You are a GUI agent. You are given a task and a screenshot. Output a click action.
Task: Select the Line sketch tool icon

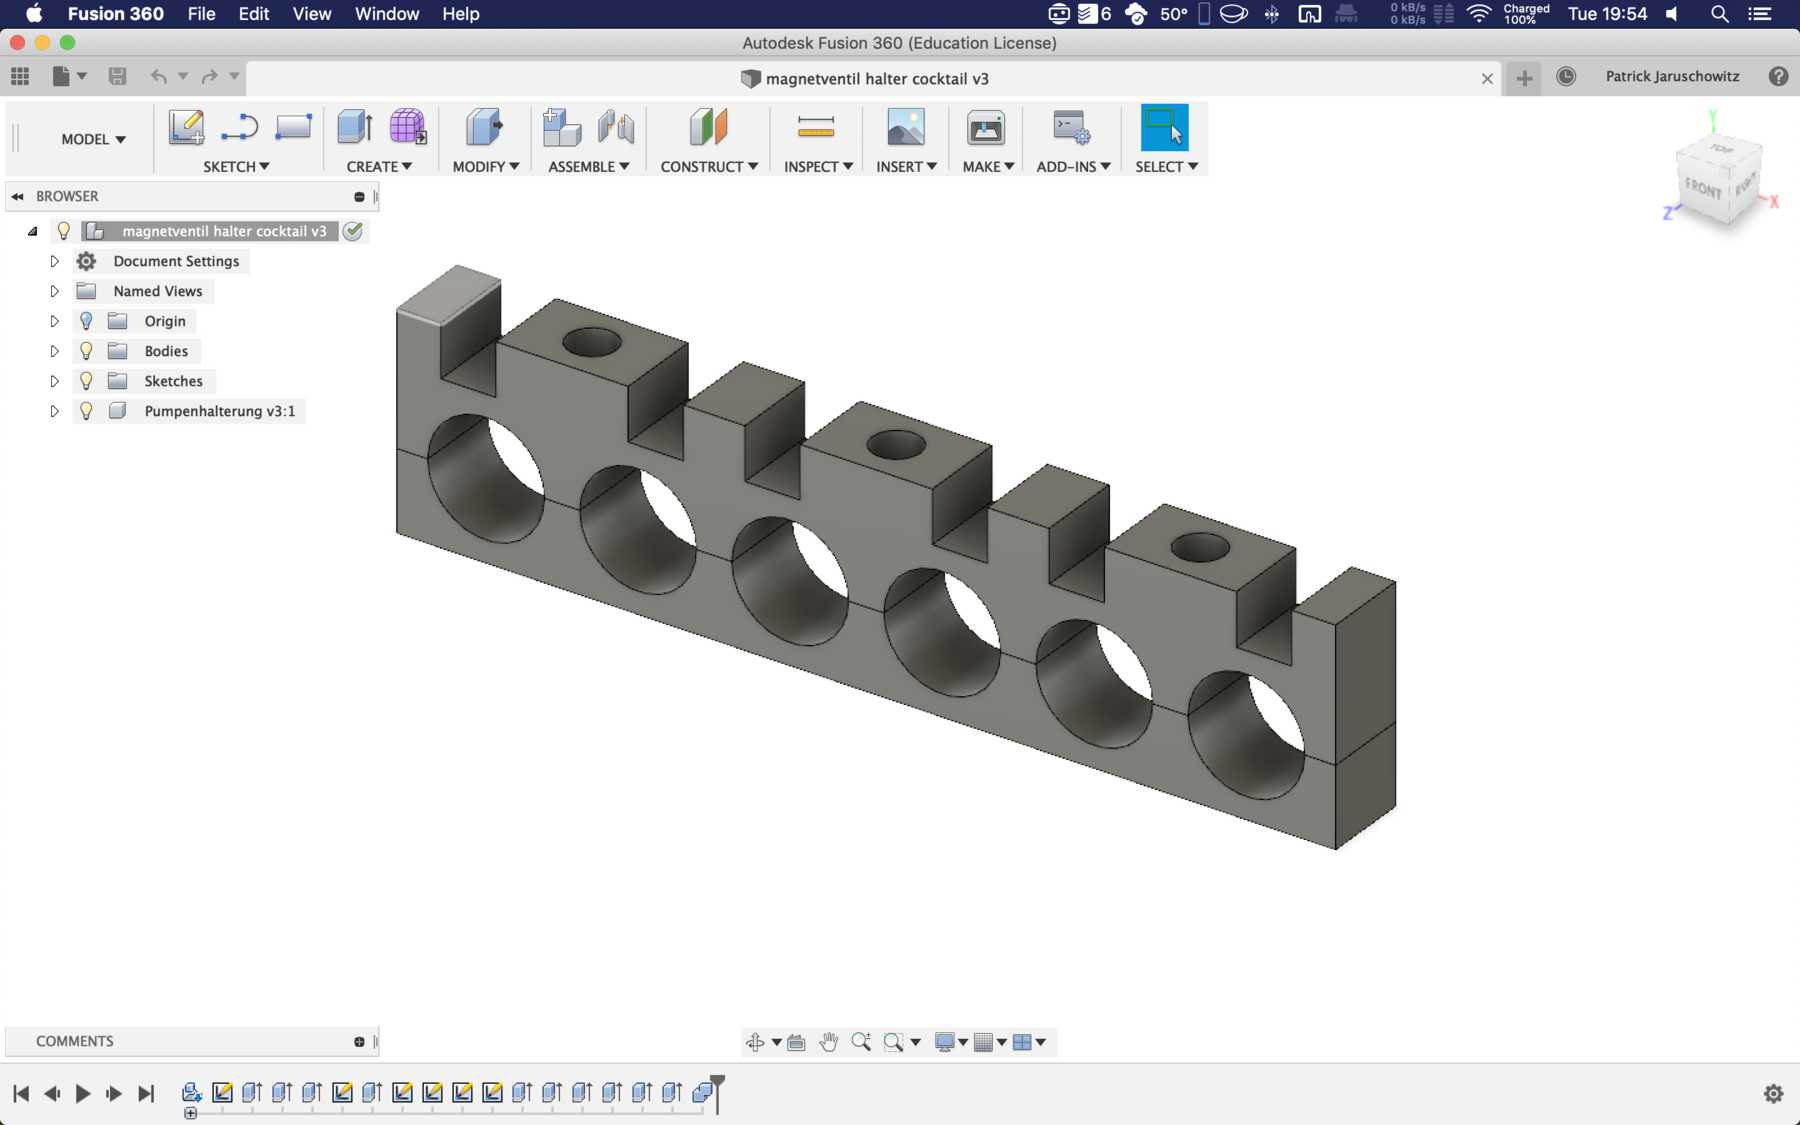point(240,128)
